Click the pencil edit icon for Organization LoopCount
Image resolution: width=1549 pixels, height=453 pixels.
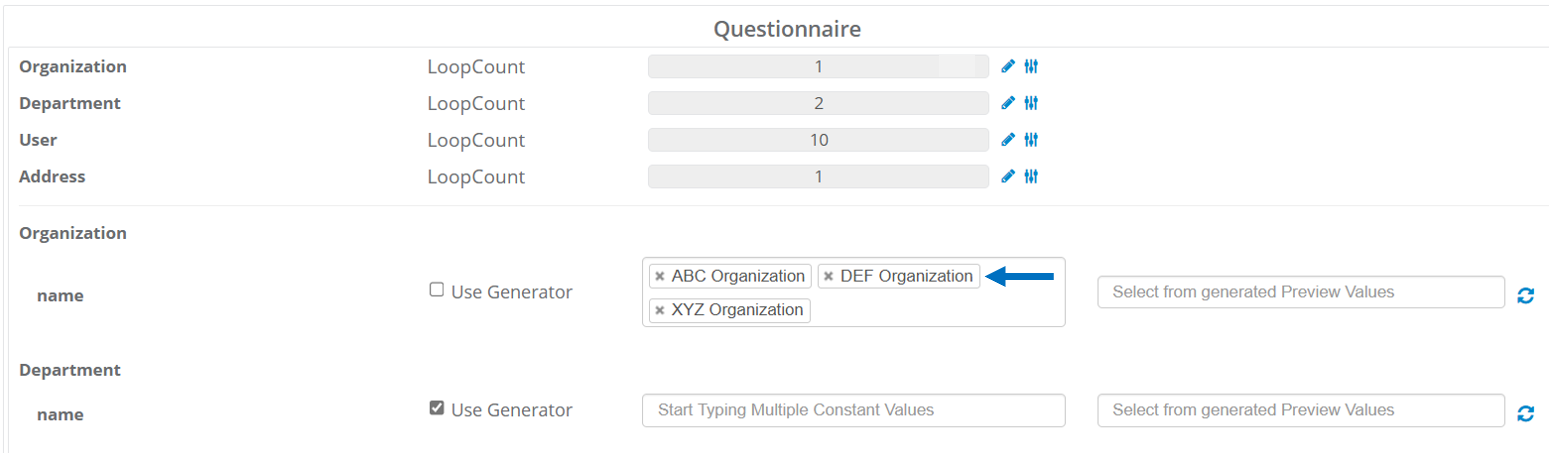point(1008,67)
